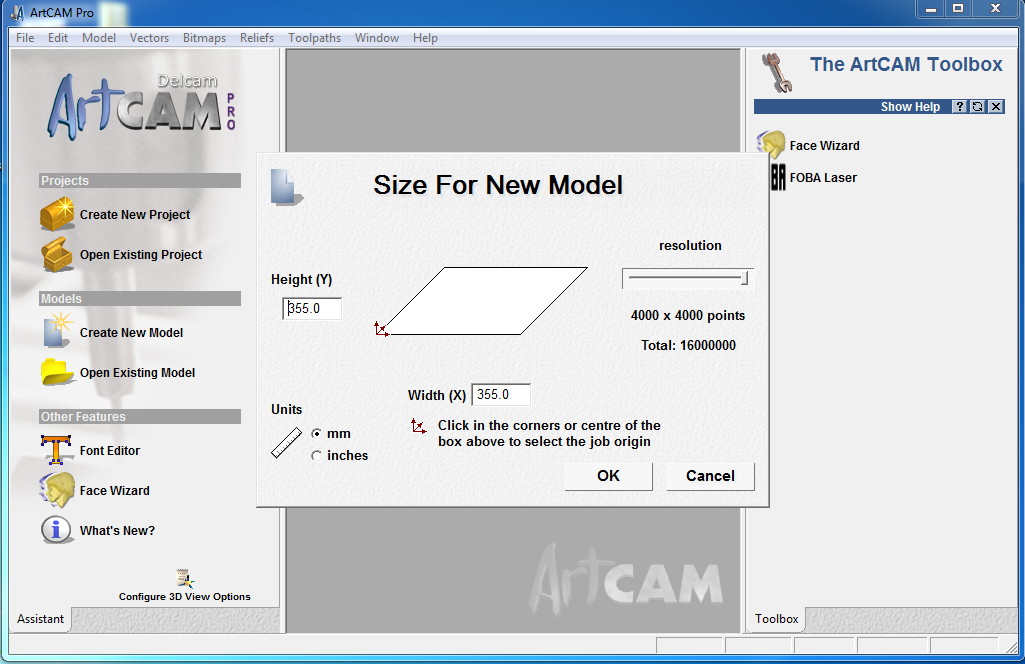Select mm units radio button

tap(316, 433)
